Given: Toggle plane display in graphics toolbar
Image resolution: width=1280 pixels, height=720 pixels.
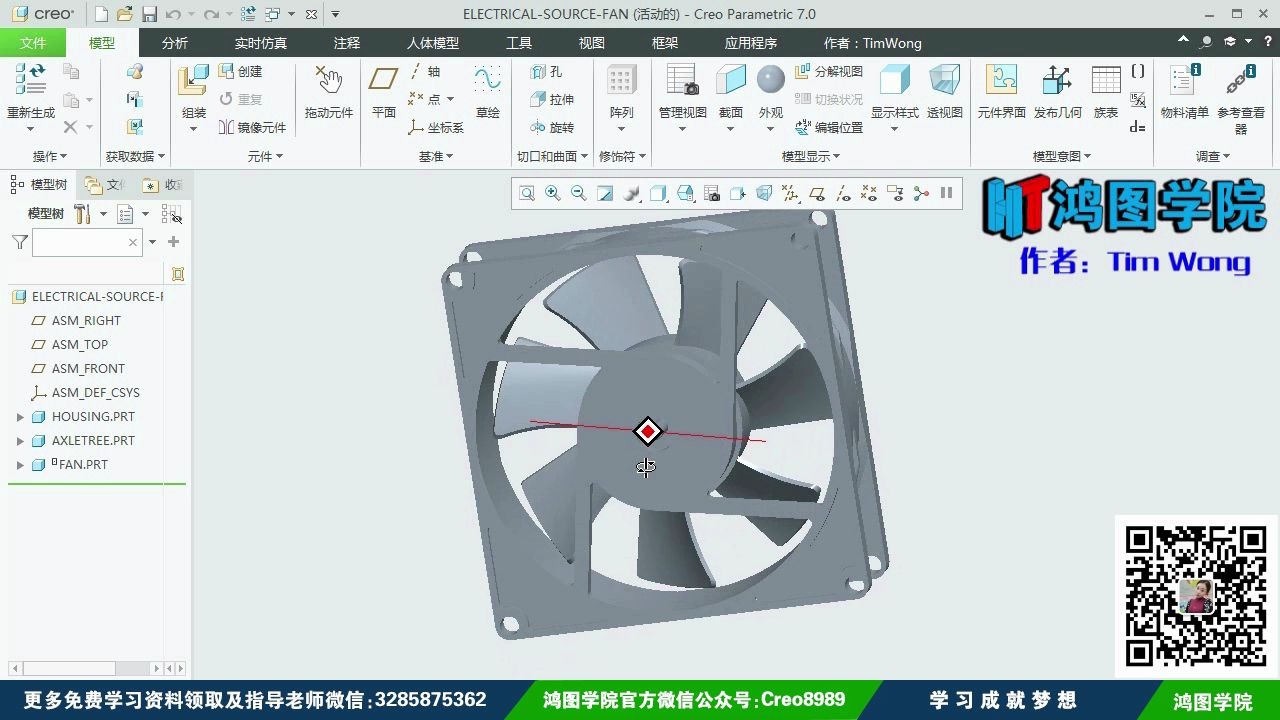Looking at the screenshot, I should (x=818, y=192).
